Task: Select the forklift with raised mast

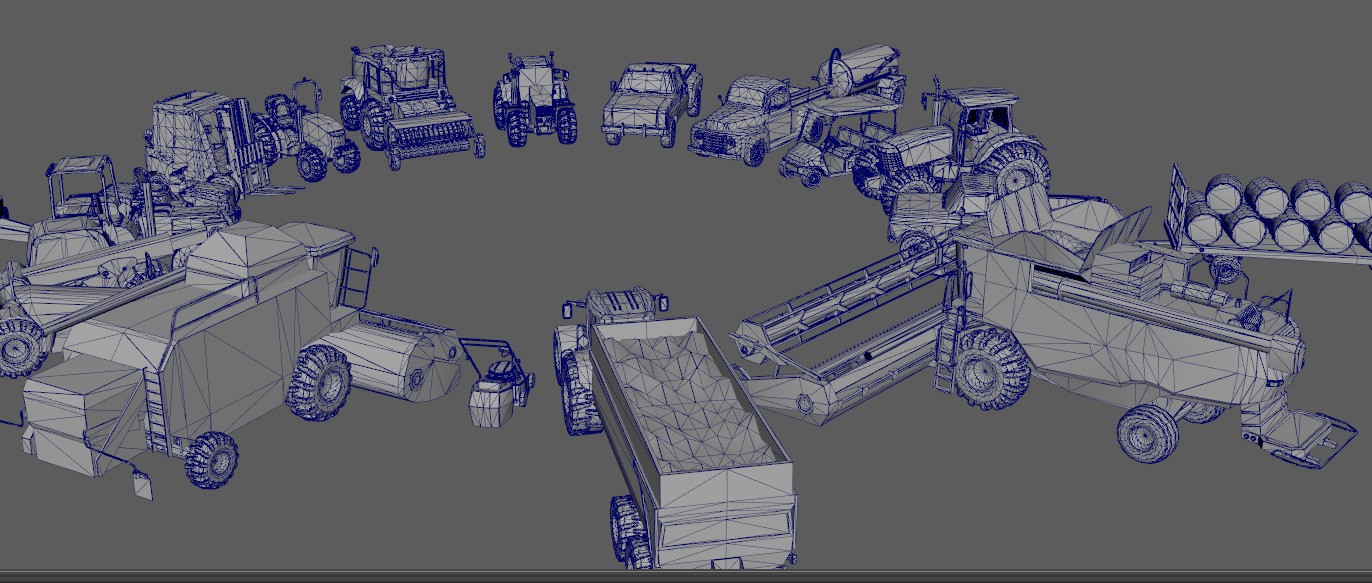Action: coord(205,150)
